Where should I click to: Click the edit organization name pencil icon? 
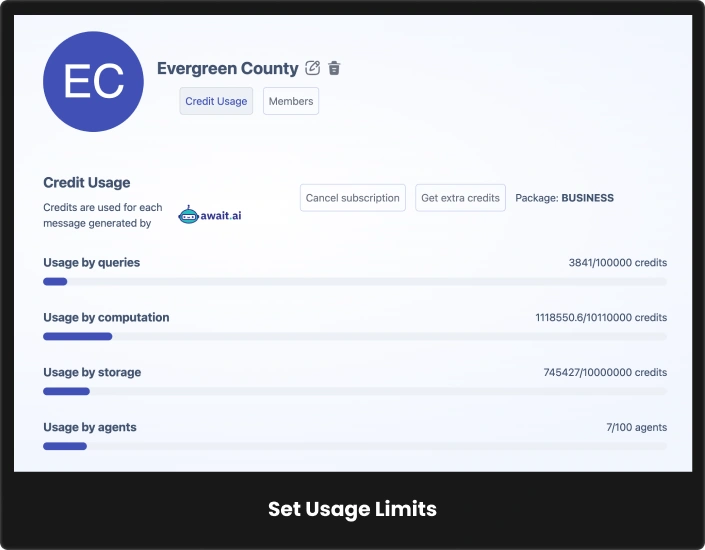pyautogui.click(x=312, y=68)
